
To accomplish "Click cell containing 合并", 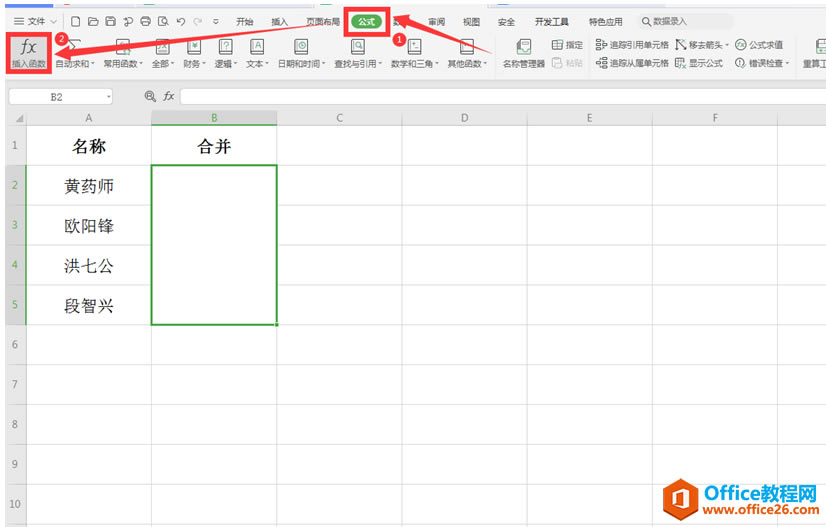I will [214, 145].
